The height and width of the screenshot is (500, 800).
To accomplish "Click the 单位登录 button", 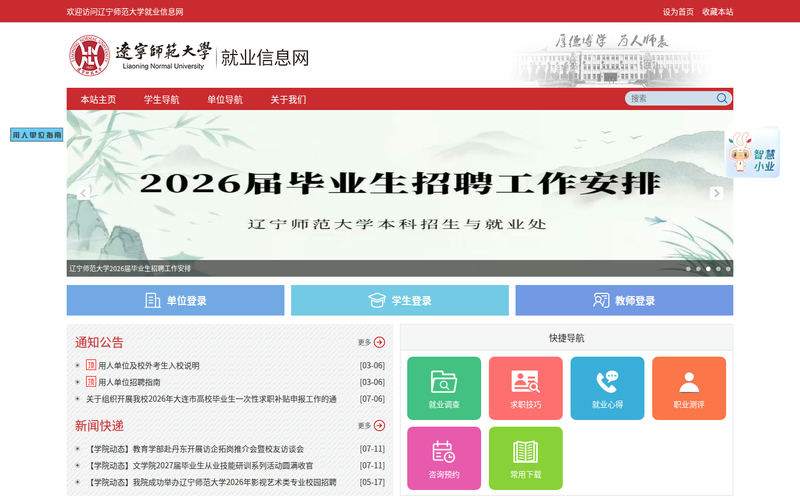I will 176,300.
